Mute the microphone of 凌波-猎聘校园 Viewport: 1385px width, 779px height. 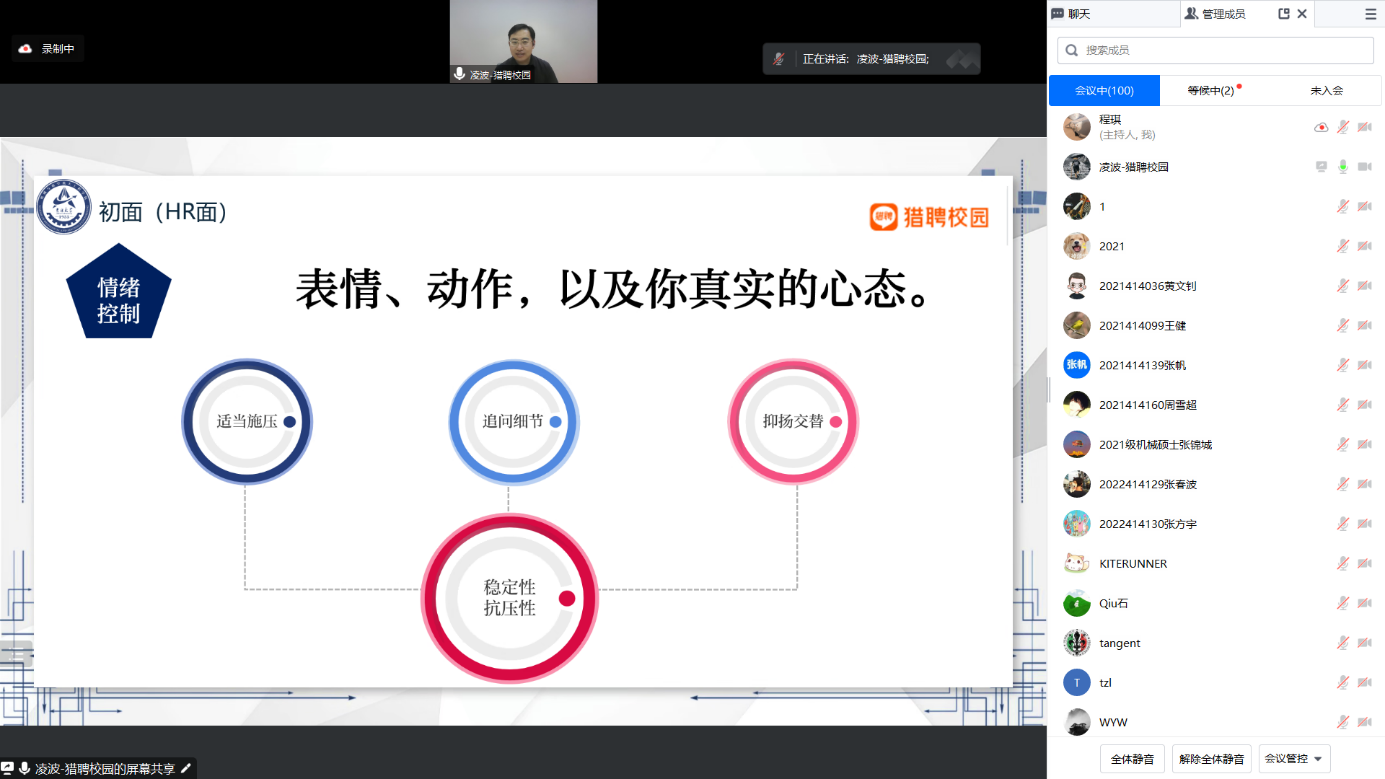tap(1343, 167)
